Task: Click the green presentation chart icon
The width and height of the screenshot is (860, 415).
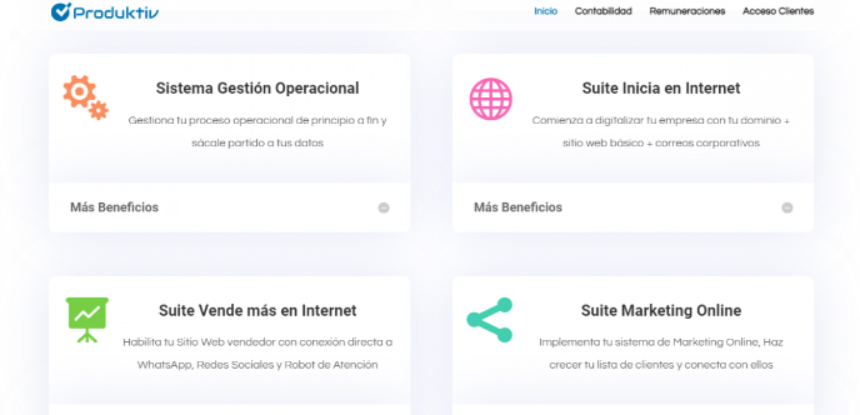Action: point(87,320)
